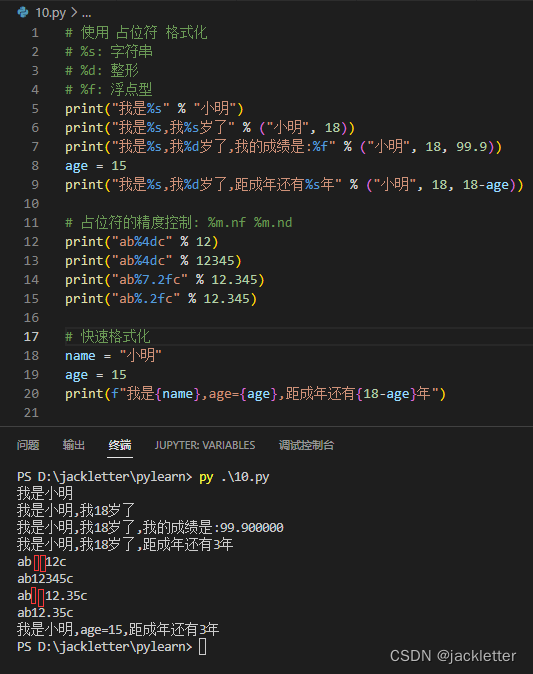Click comment '# 占位符的精度控制: %m.nf %m.nd'

tap(179, 223)
